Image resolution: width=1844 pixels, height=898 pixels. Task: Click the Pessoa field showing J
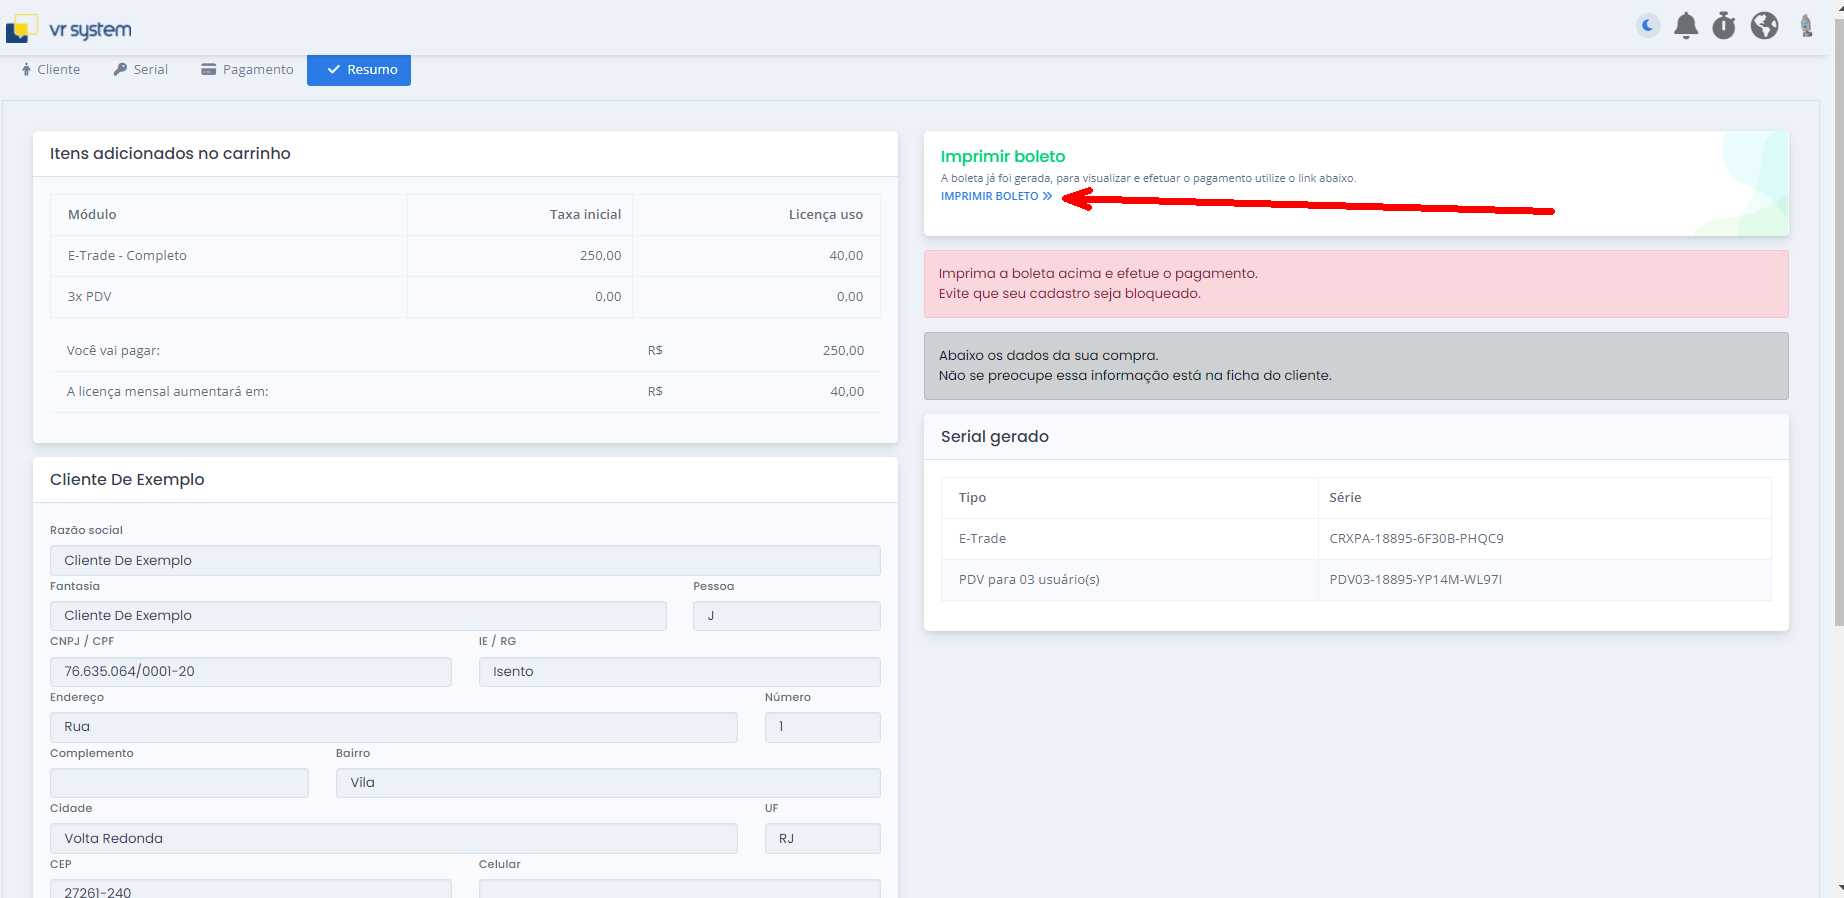click(786, 616)
